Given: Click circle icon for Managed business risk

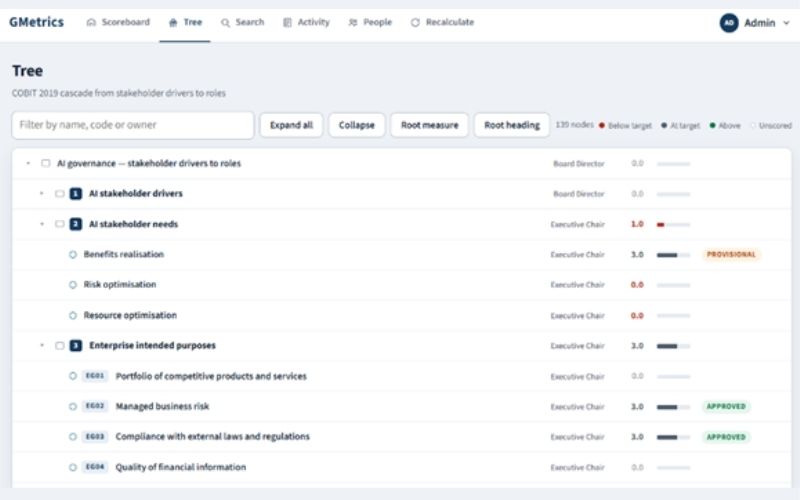Looking at the screenshot, I should [x=73, y=407].
